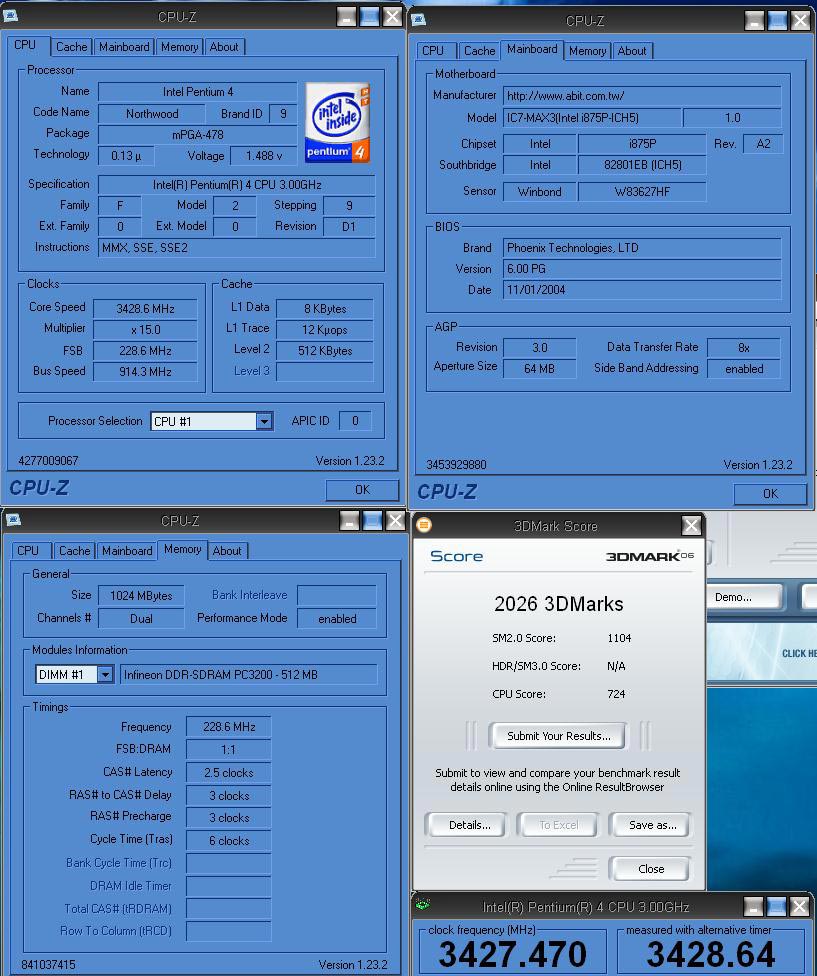Click the 2026 3DMarks score text

558,604
